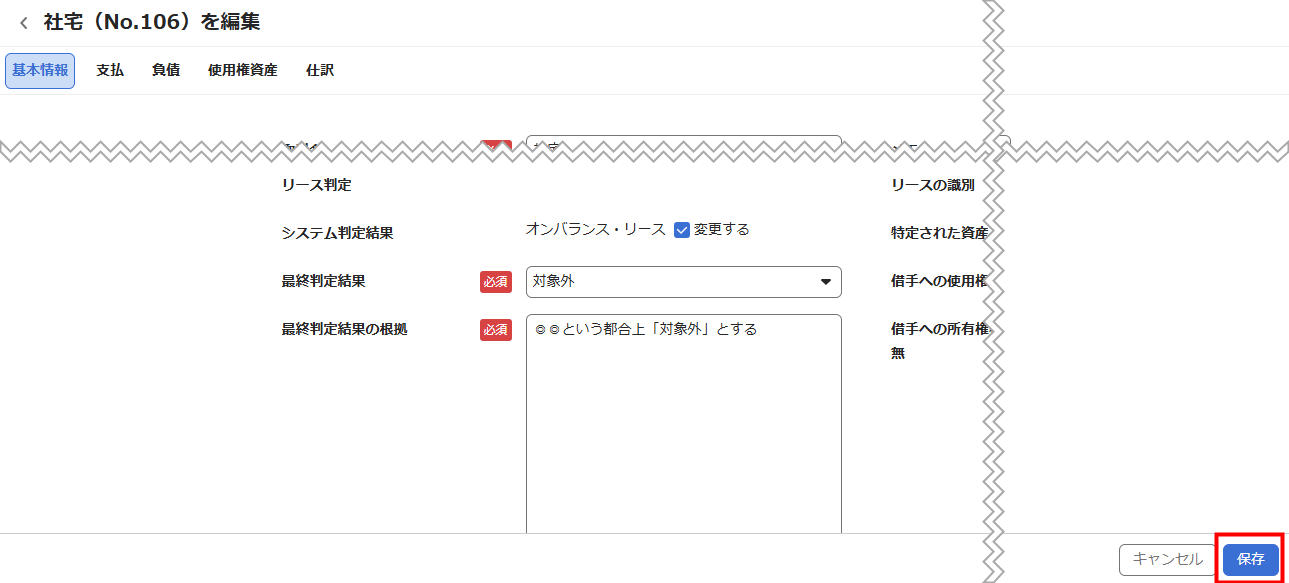The height and width of the screenshot is (583, 1289).
Task: Go to the 負債 tab
Action: (166, 71)
